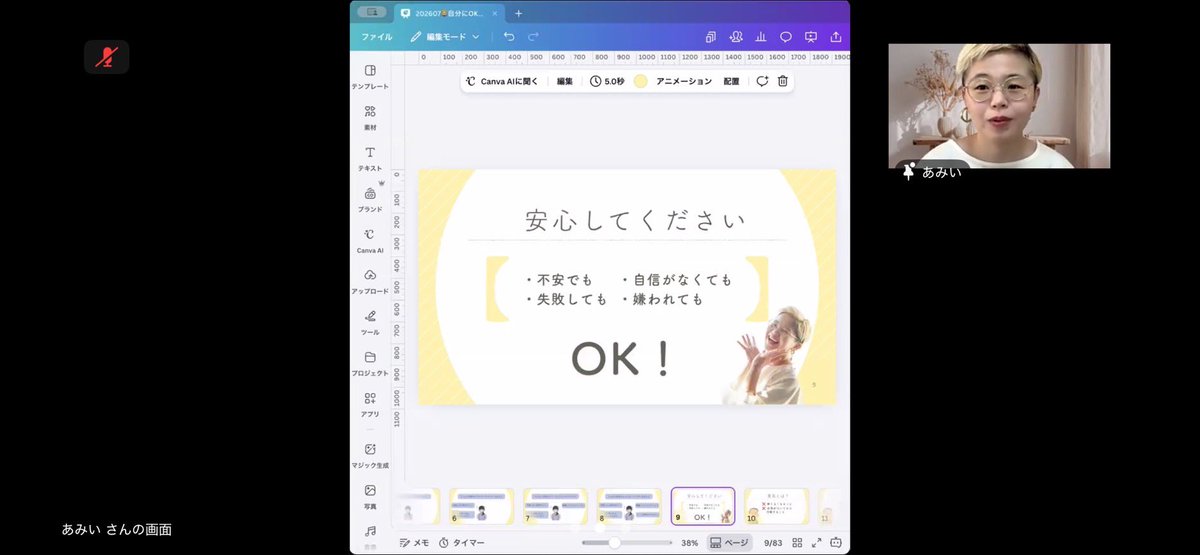1200x555 pixels.
Task: Open the ブランド (Brand) panel
Action: click(370, 199)
